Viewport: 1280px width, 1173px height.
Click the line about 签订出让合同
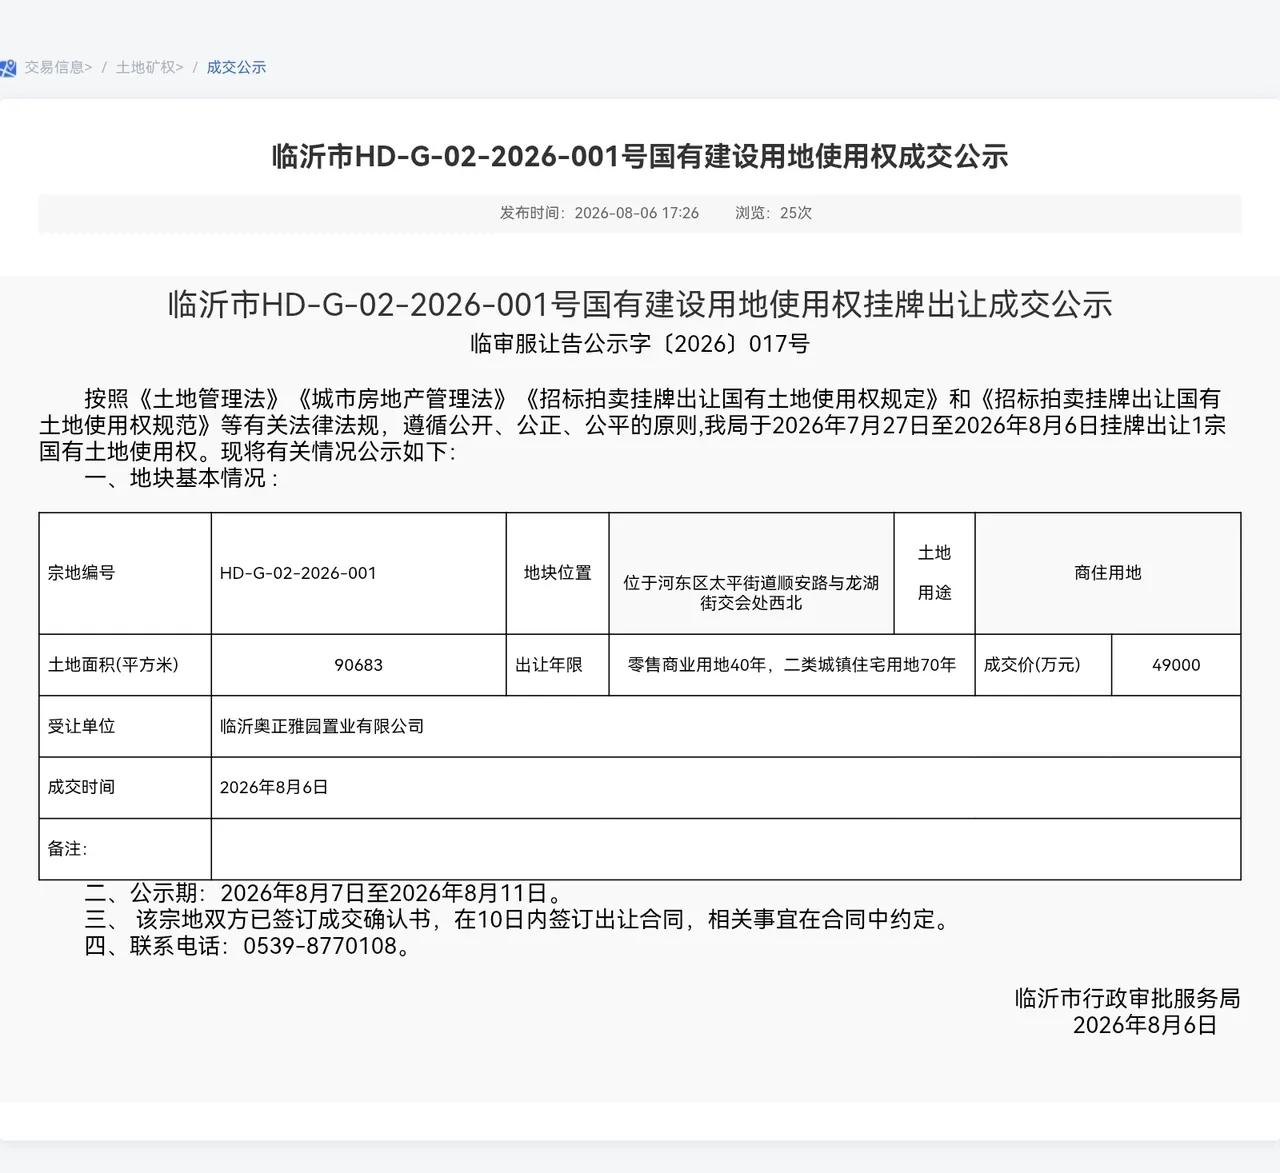[517, 919]
